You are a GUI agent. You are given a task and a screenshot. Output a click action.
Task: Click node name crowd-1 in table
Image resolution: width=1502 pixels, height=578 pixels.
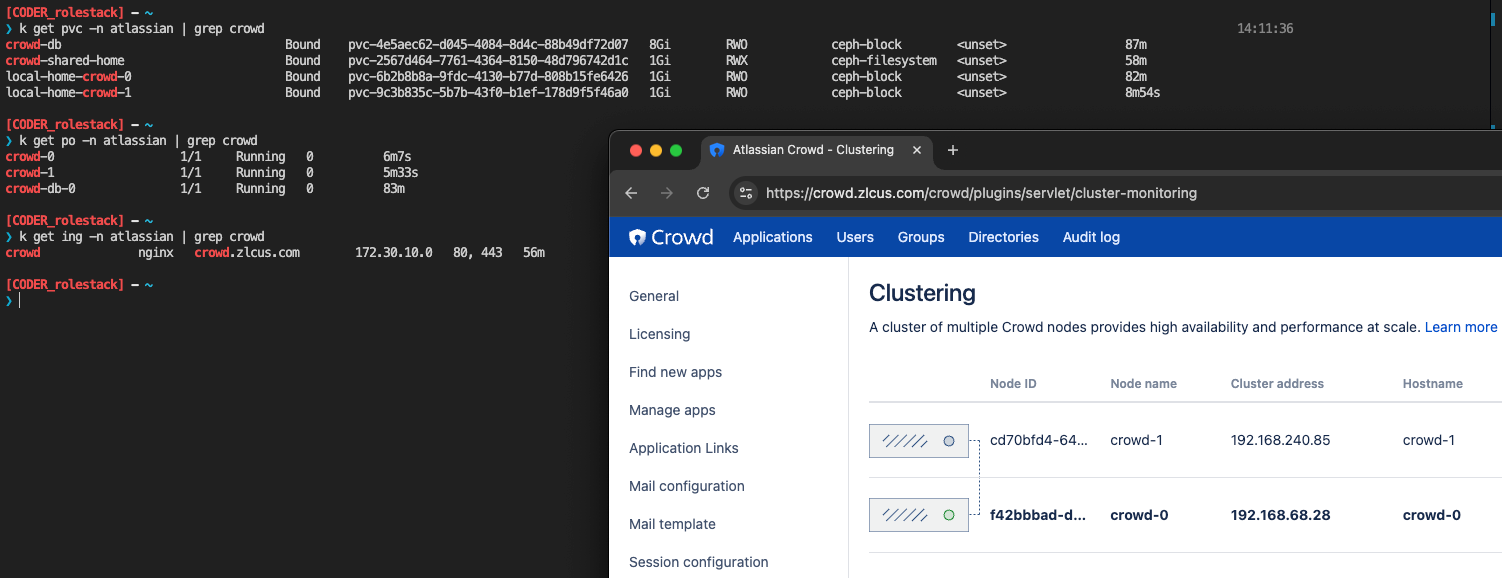[1138, 440]
